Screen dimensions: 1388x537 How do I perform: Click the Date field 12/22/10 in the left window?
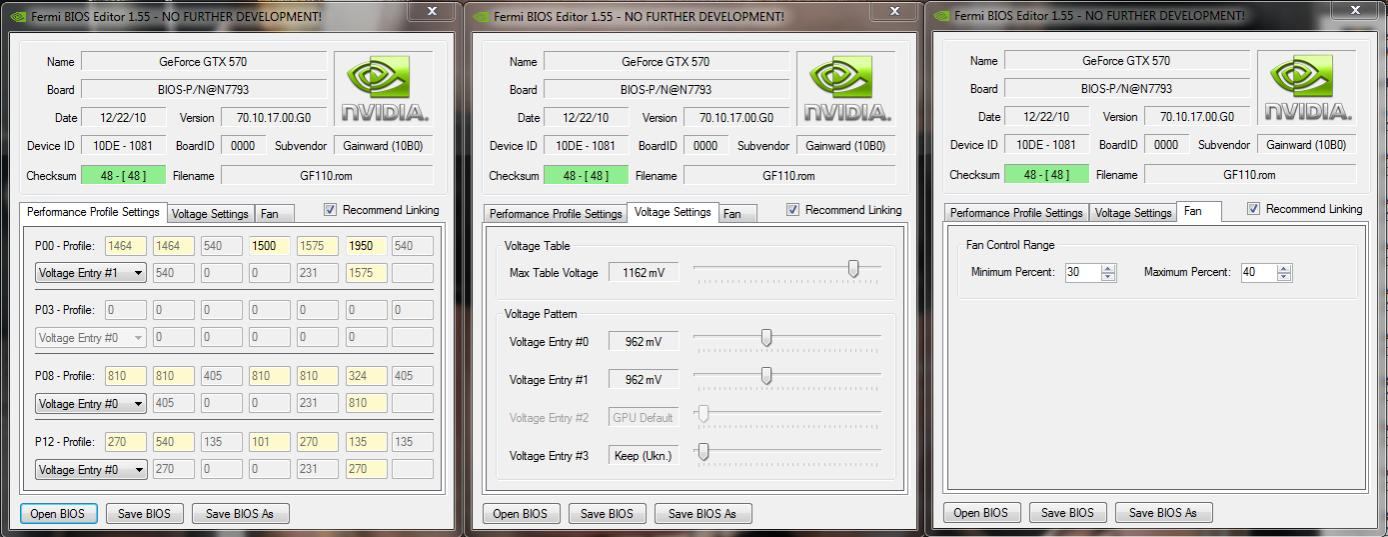click(x=123, y=118)
